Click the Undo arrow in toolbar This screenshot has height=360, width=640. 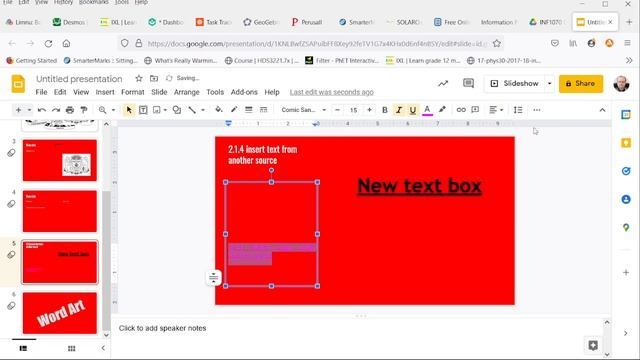pyautogui.click(x=41, y=110)
